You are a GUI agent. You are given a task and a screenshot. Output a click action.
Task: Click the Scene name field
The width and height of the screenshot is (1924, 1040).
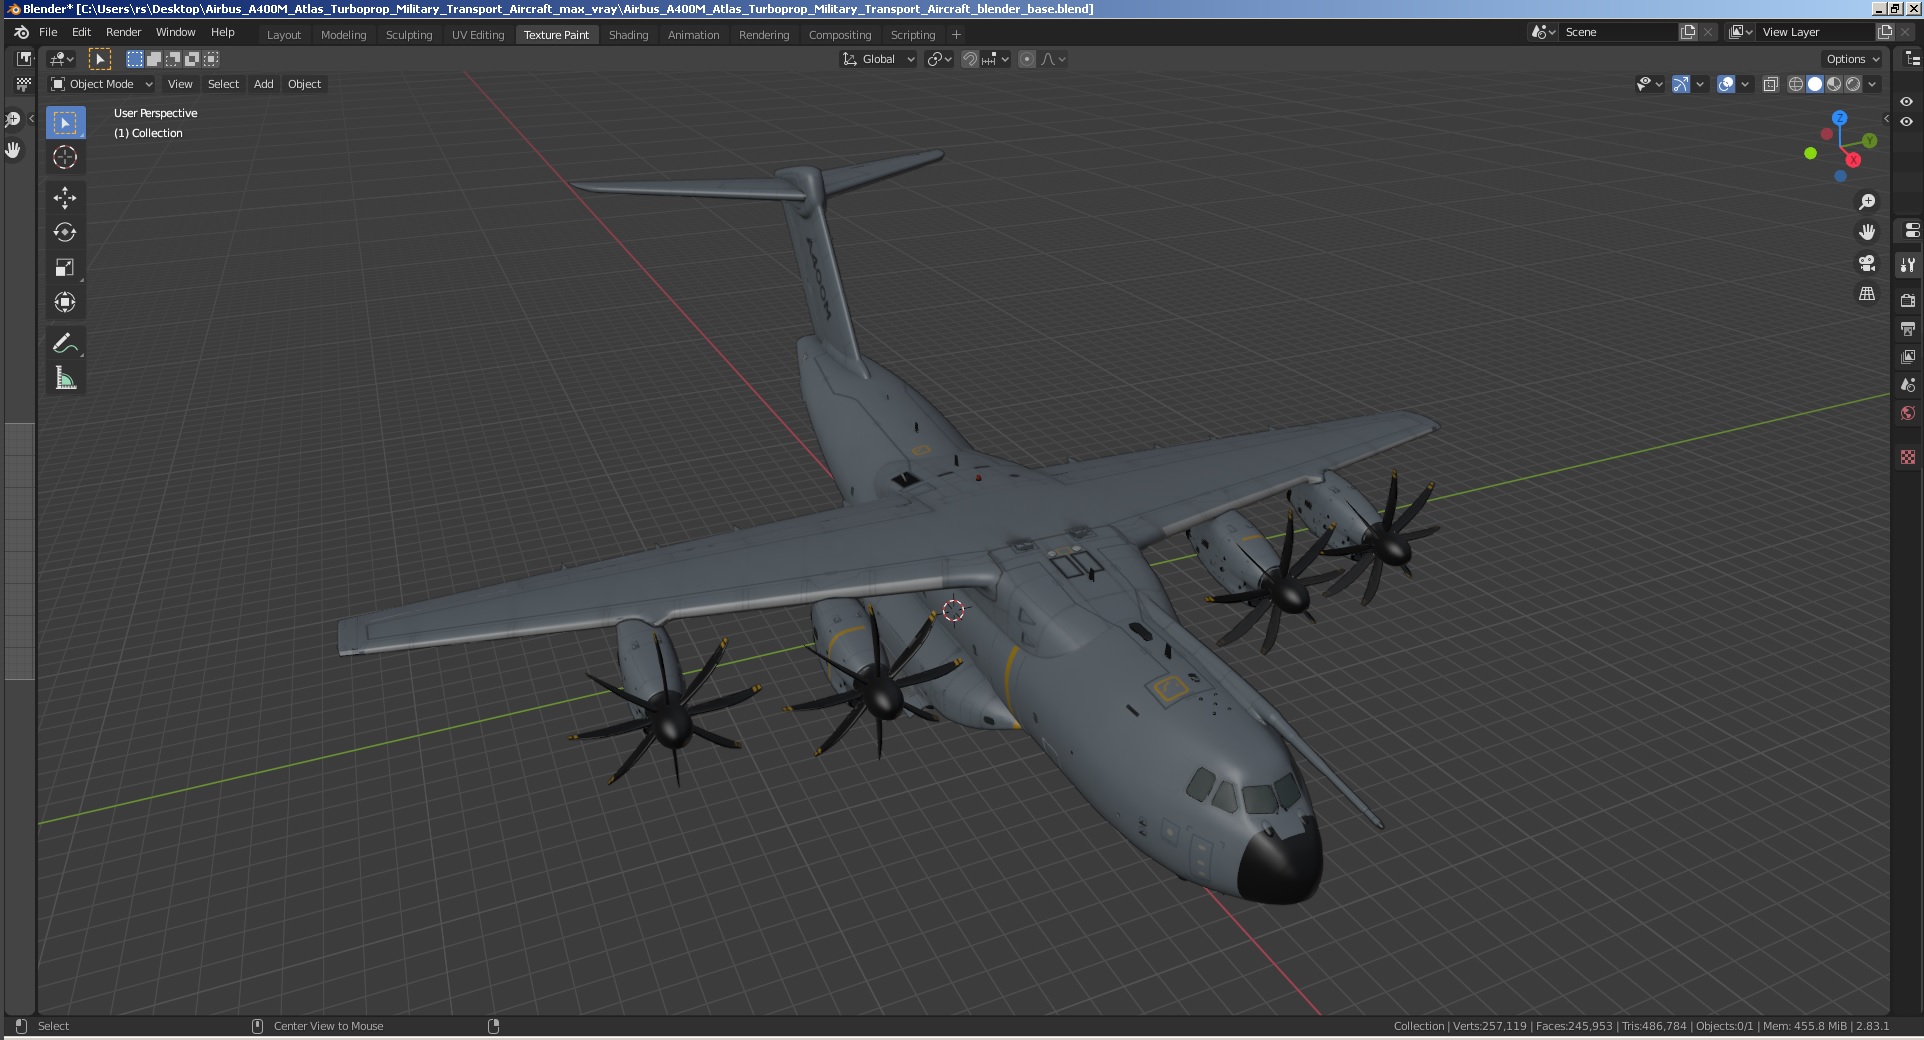[1618, 32]
